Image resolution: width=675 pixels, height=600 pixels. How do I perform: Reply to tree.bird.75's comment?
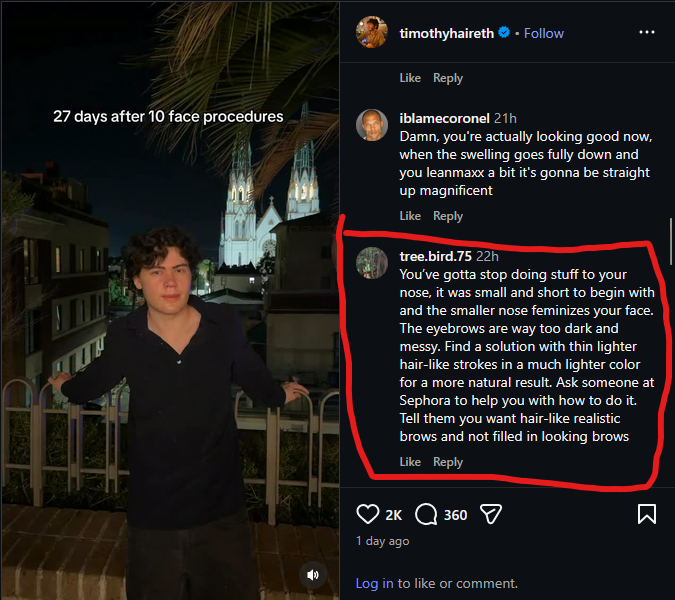448,462
